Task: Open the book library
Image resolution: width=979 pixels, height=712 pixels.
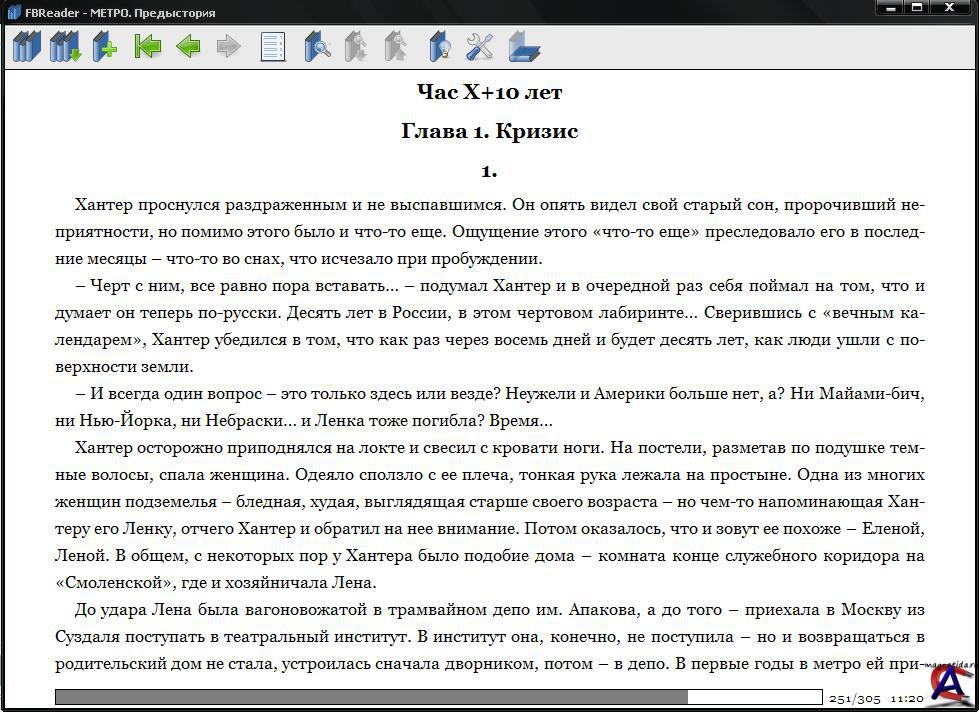Action: [26, 47]
